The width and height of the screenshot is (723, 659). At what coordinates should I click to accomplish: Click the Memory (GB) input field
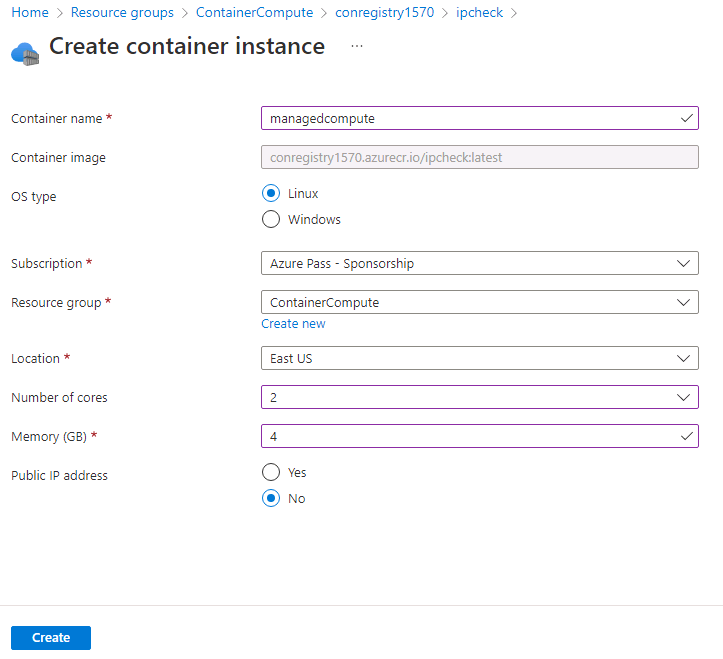(480, 436)
